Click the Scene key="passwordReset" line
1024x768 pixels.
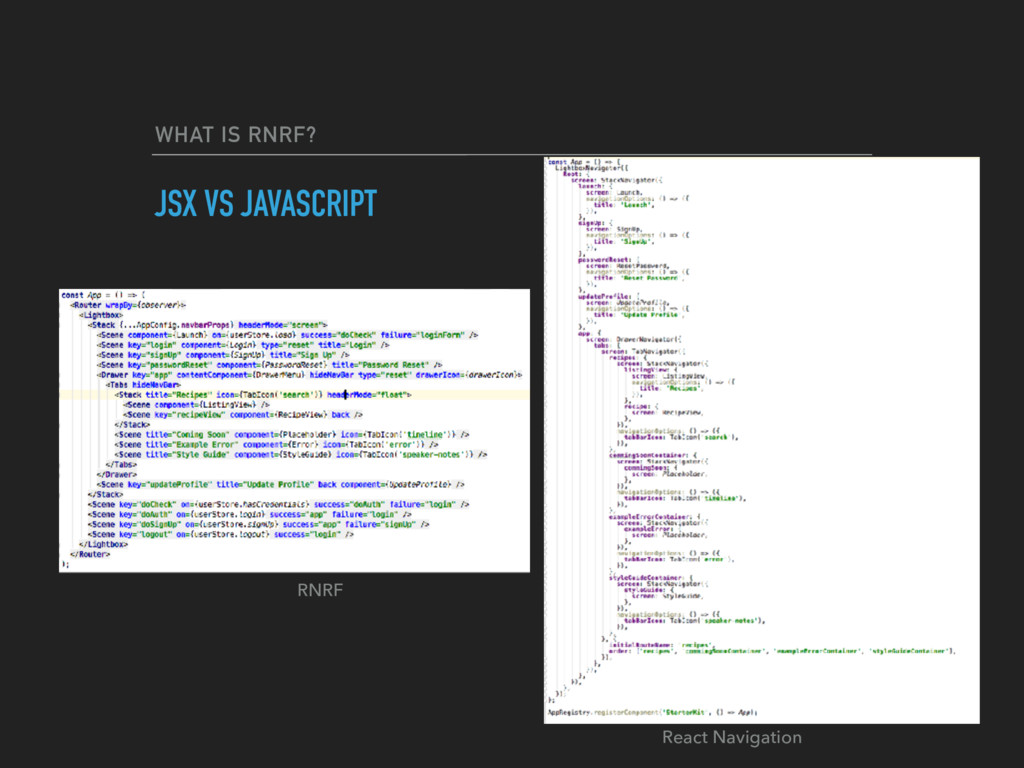270,364
